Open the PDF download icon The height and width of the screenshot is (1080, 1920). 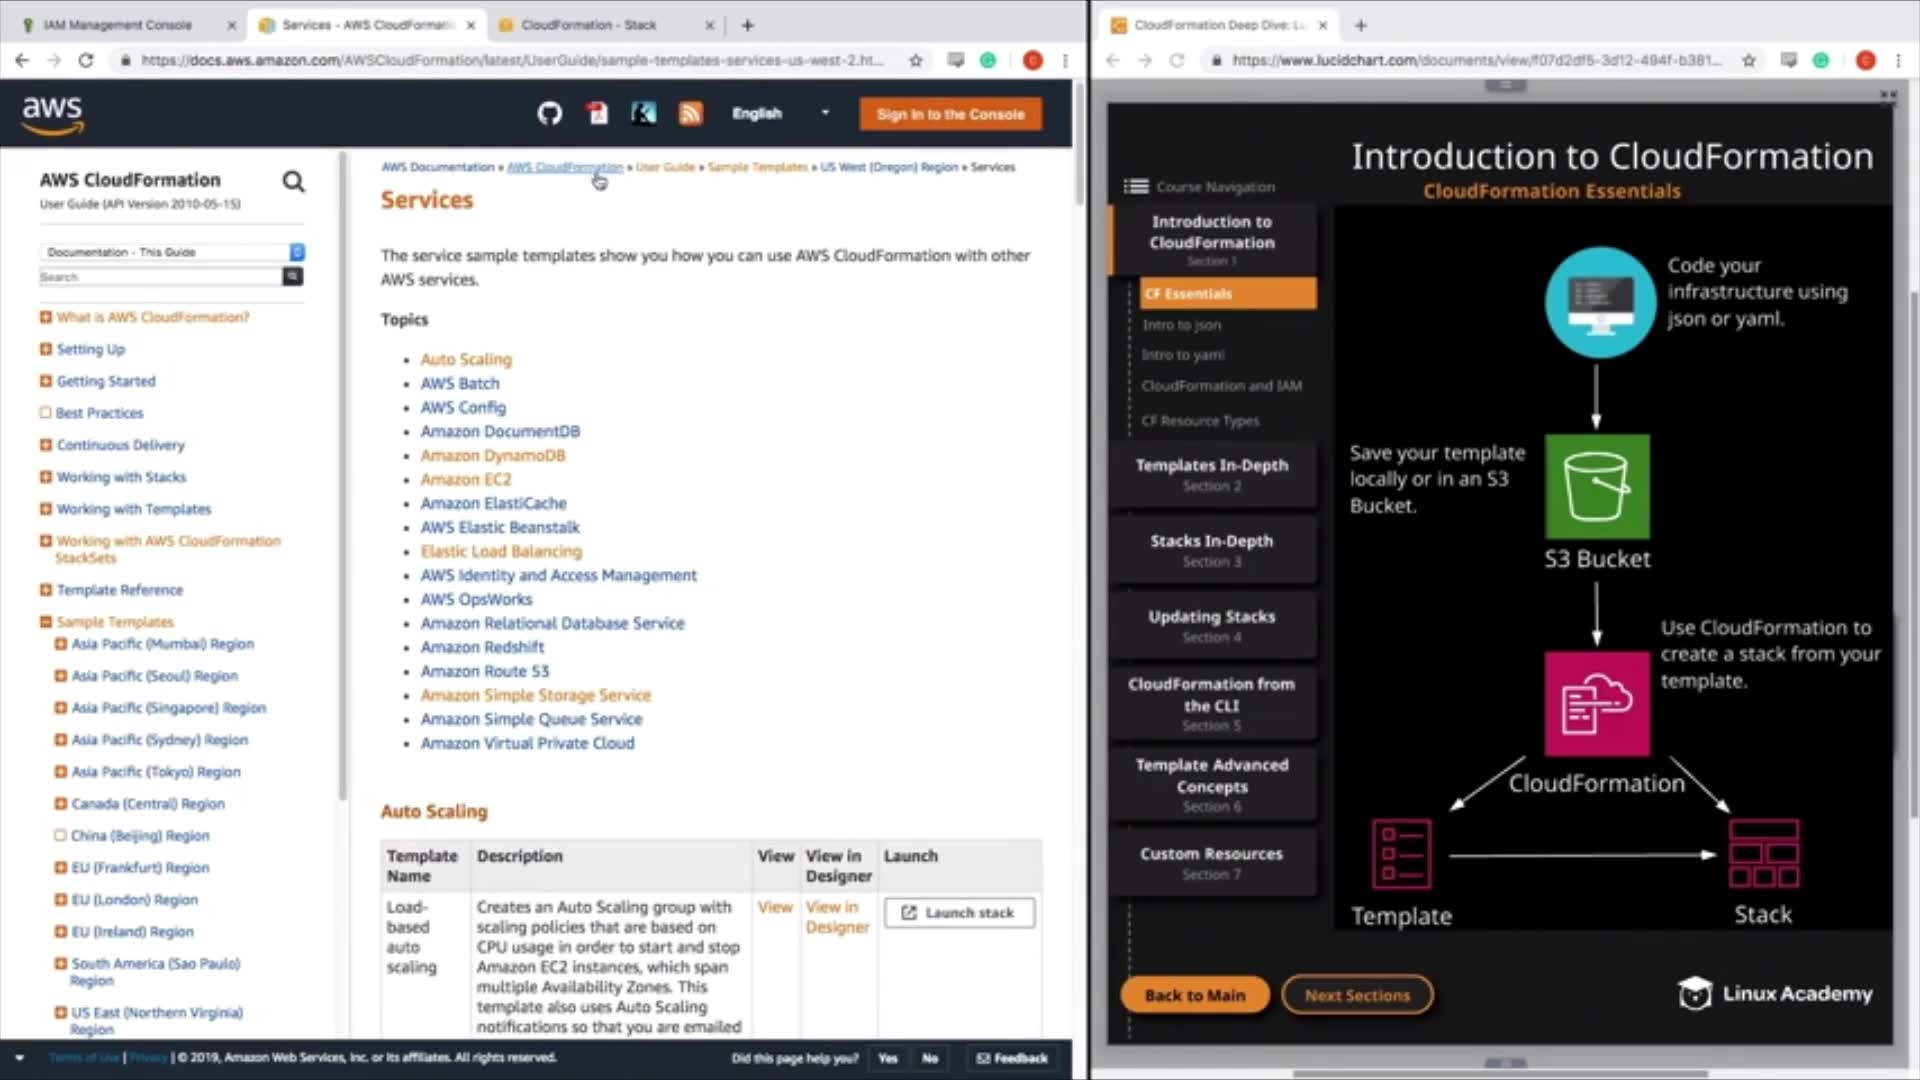point(597,113)
